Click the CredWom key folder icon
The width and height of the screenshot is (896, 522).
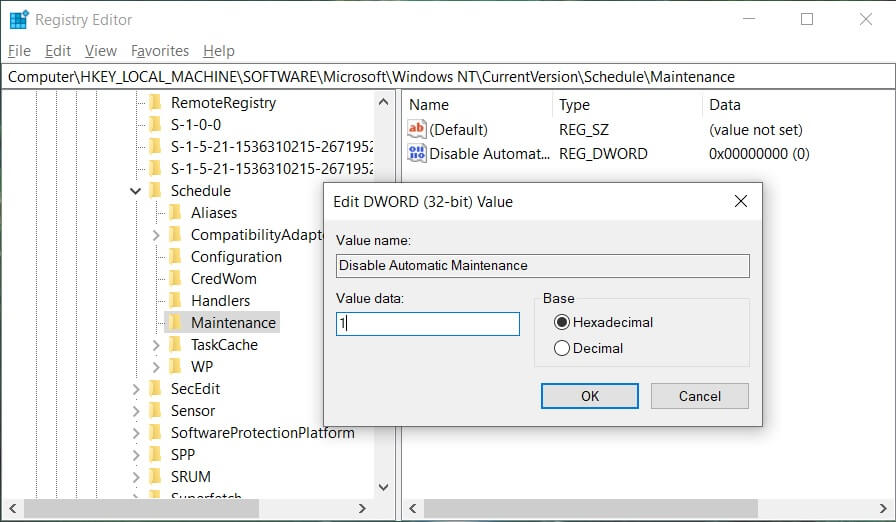(x=175, y=278)
